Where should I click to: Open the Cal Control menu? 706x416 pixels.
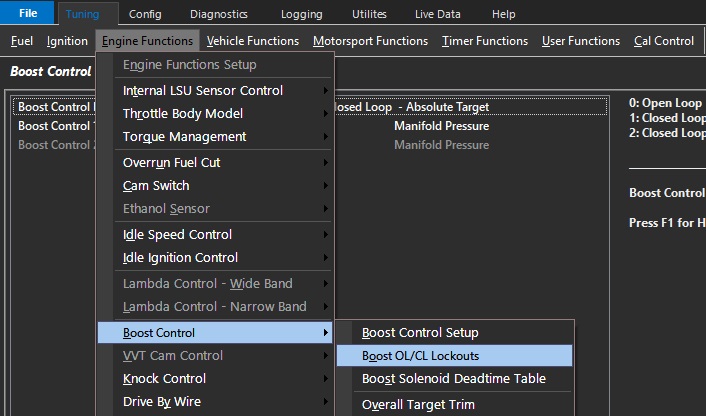pos(663,41)
